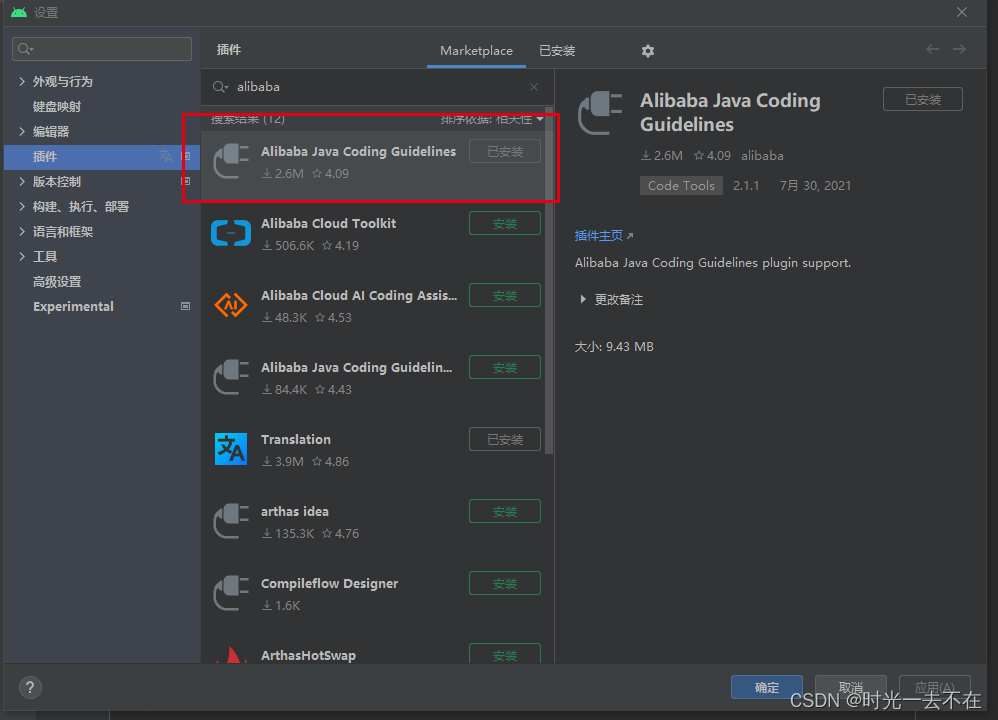998x720 pixels.
Task: Expand the 更改备注 section
Action: coord(582,299)
